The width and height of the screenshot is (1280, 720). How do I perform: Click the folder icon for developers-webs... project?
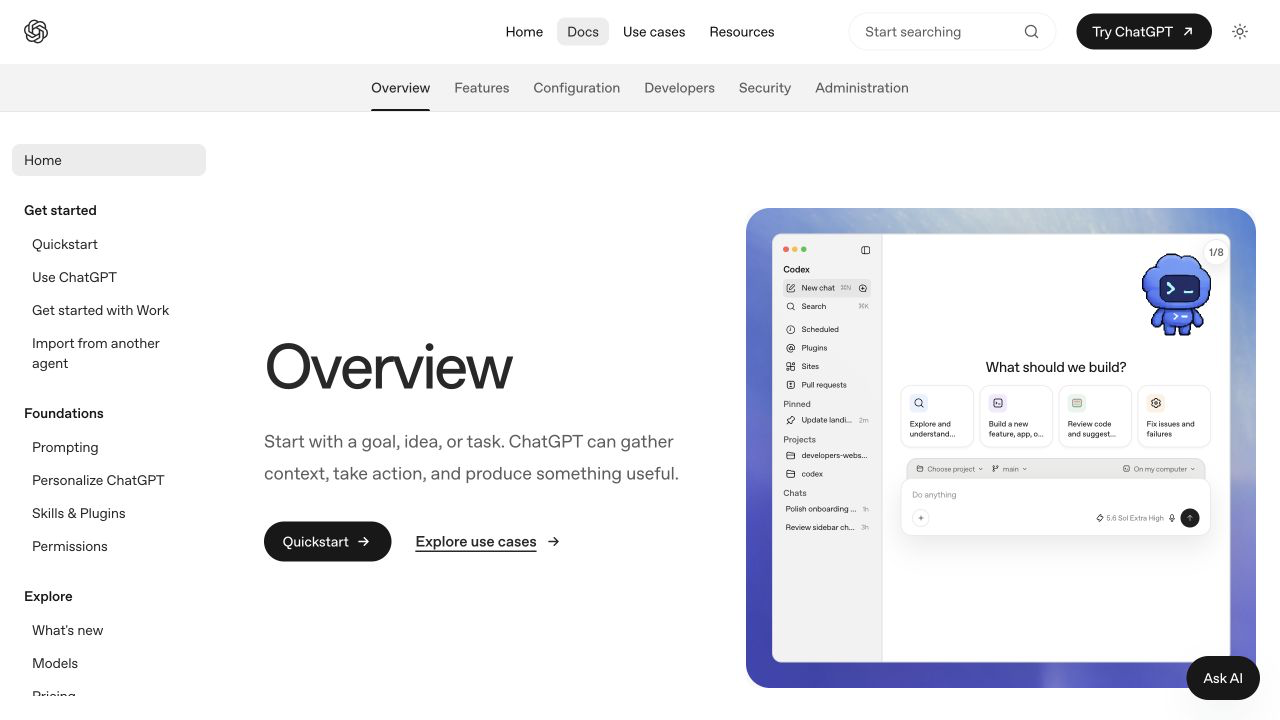tap(791, 456)
